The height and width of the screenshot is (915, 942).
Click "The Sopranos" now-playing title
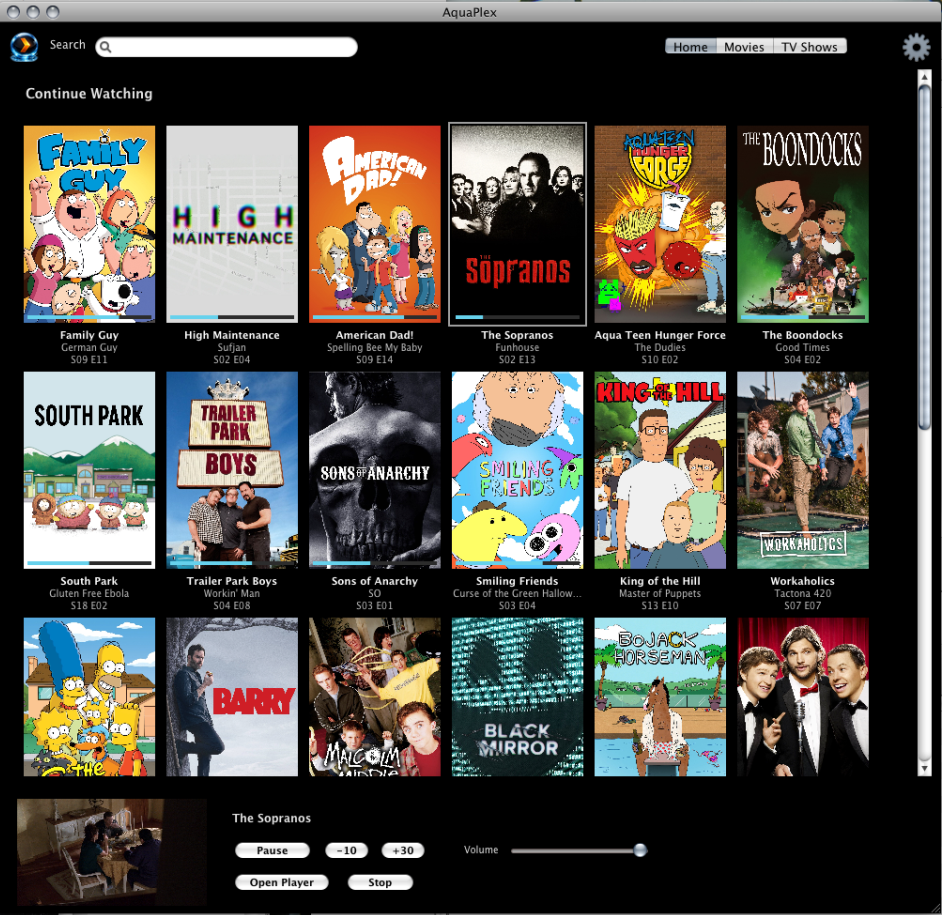[272, 818]
